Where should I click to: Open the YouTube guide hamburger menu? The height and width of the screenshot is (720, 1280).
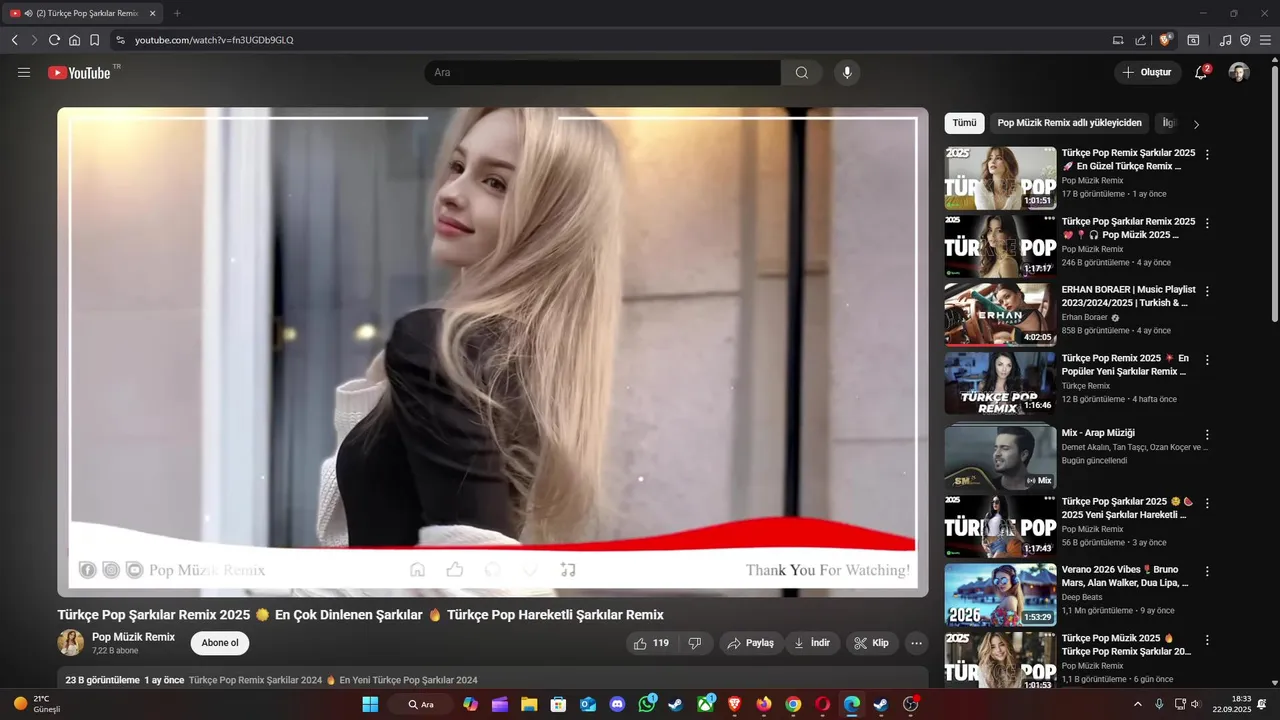point(24,72)
